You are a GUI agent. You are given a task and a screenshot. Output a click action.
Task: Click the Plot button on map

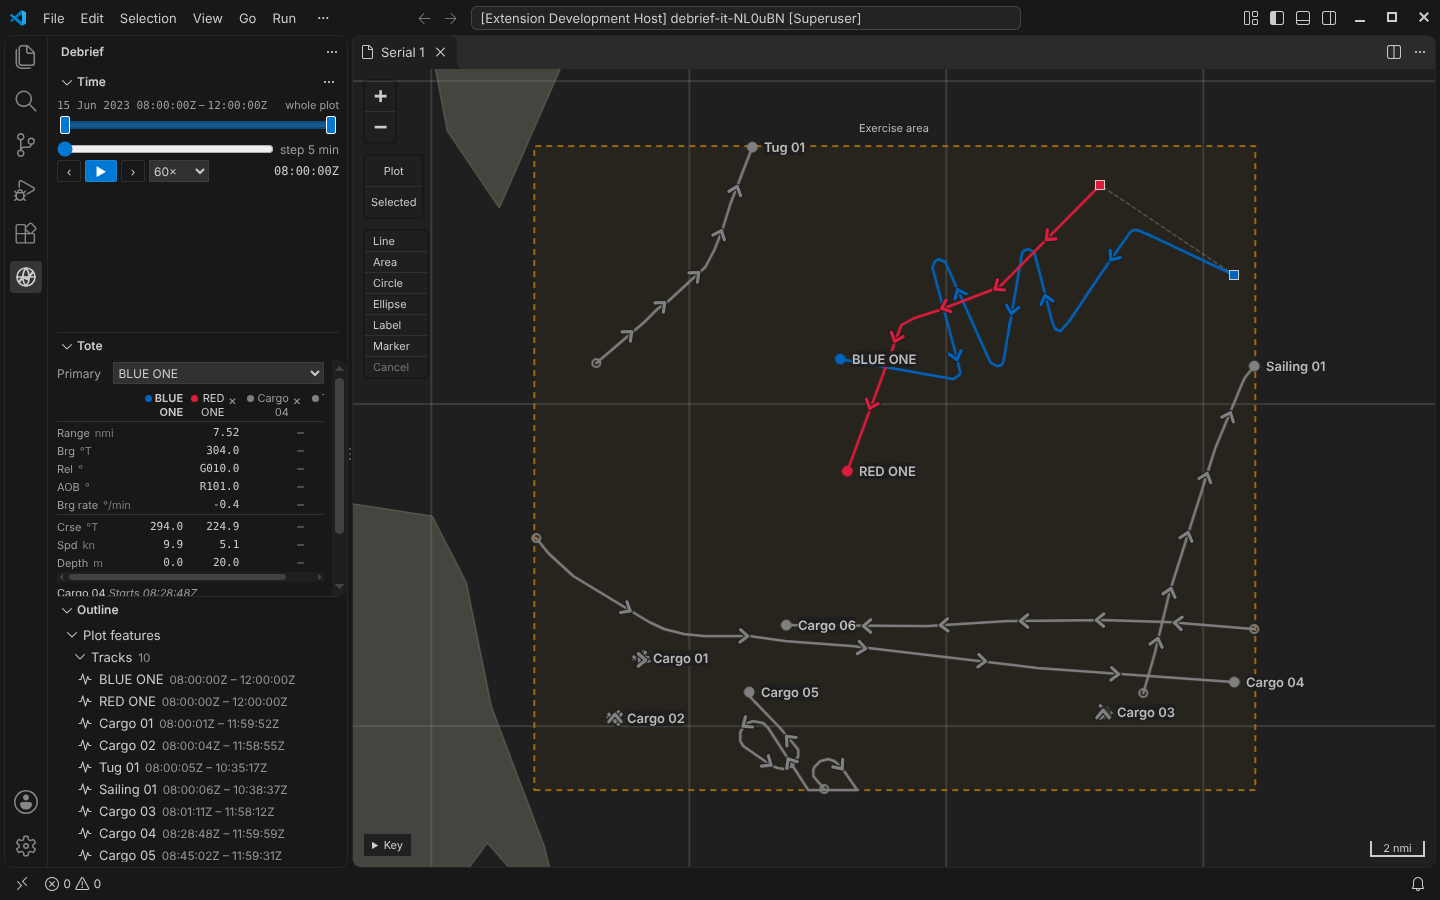tap(394, 171)
